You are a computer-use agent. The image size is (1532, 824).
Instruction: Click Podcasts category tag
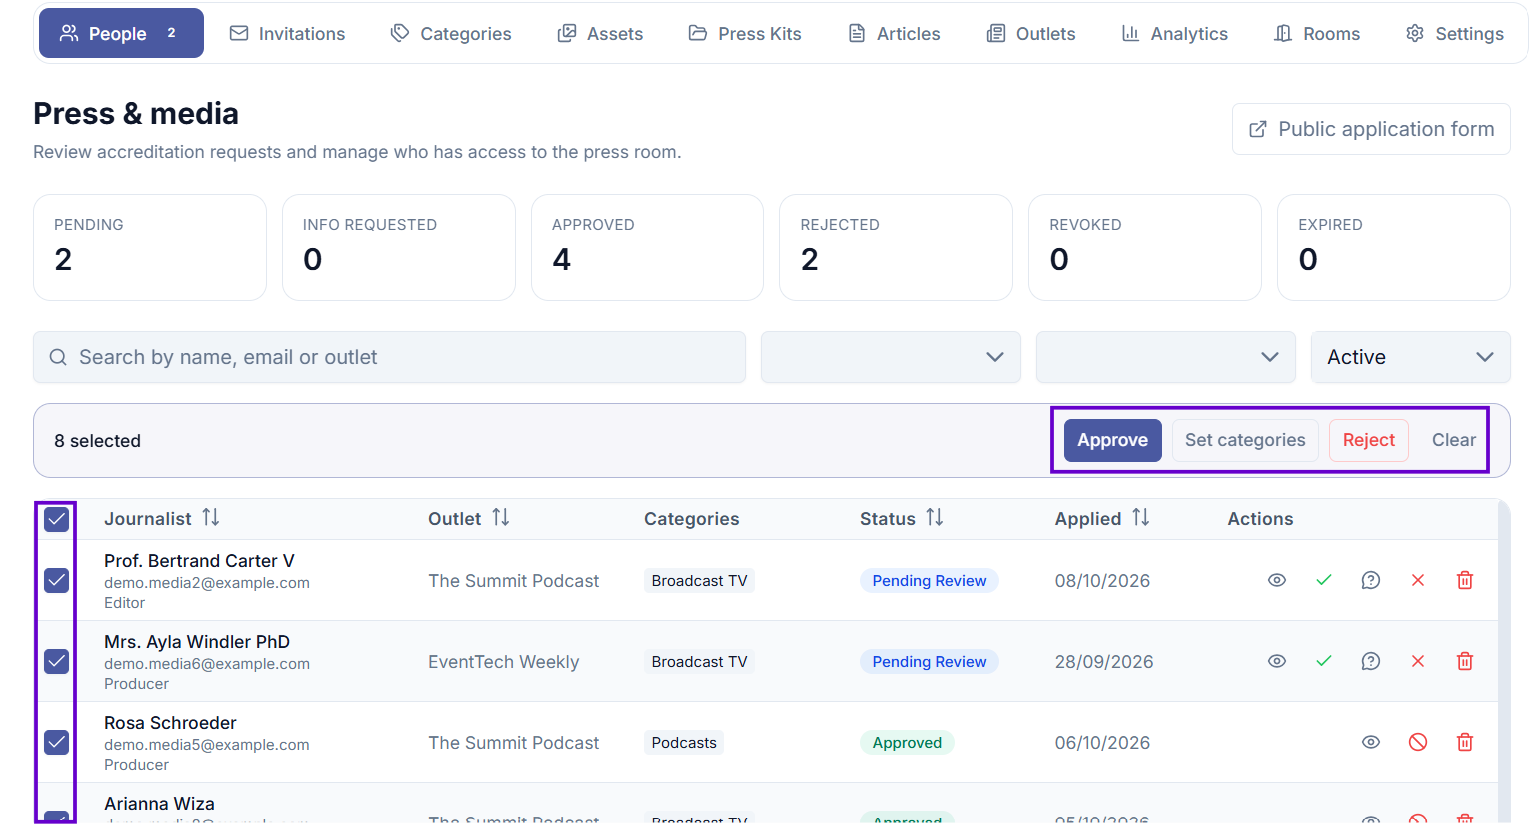684,742
